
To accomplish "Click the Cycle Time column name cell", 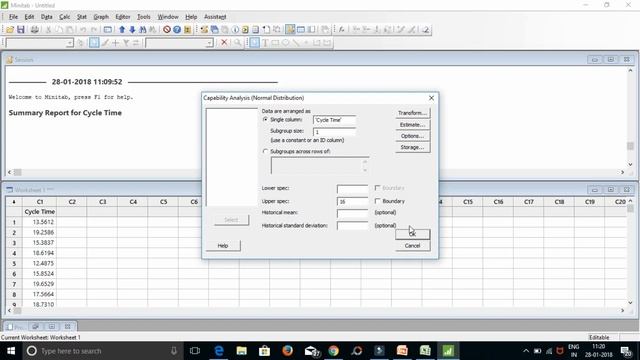I will point(40,212).
